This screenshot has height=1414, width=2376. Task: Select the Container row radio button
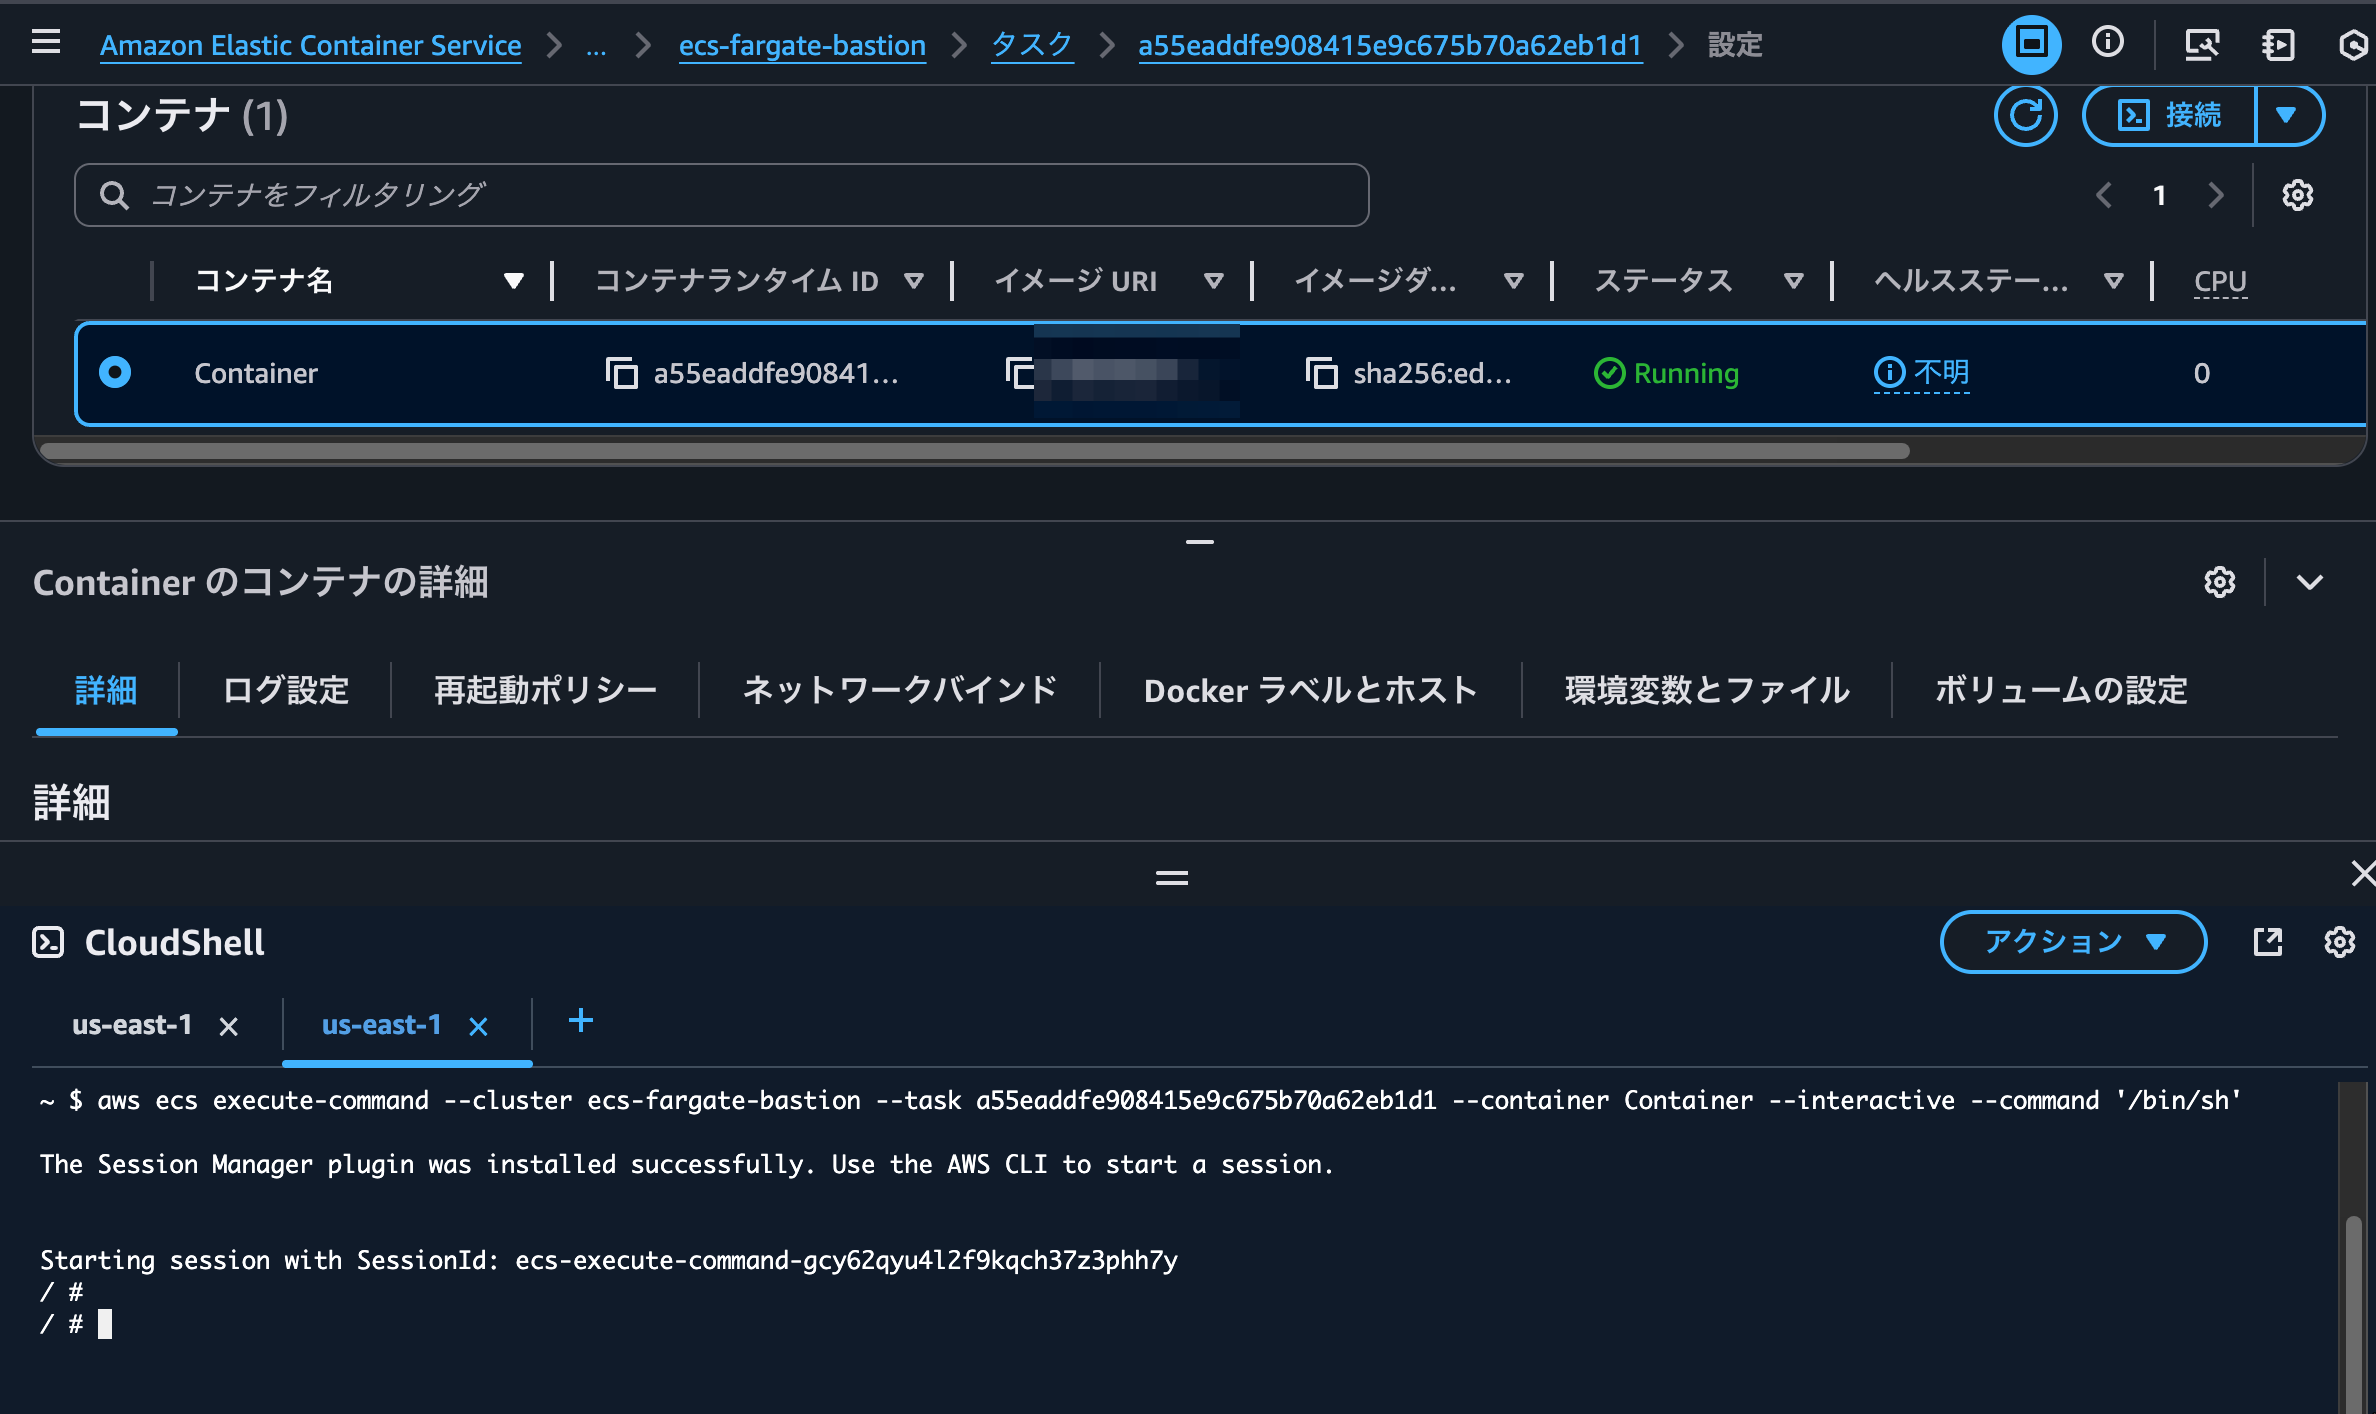coord(115,373)
